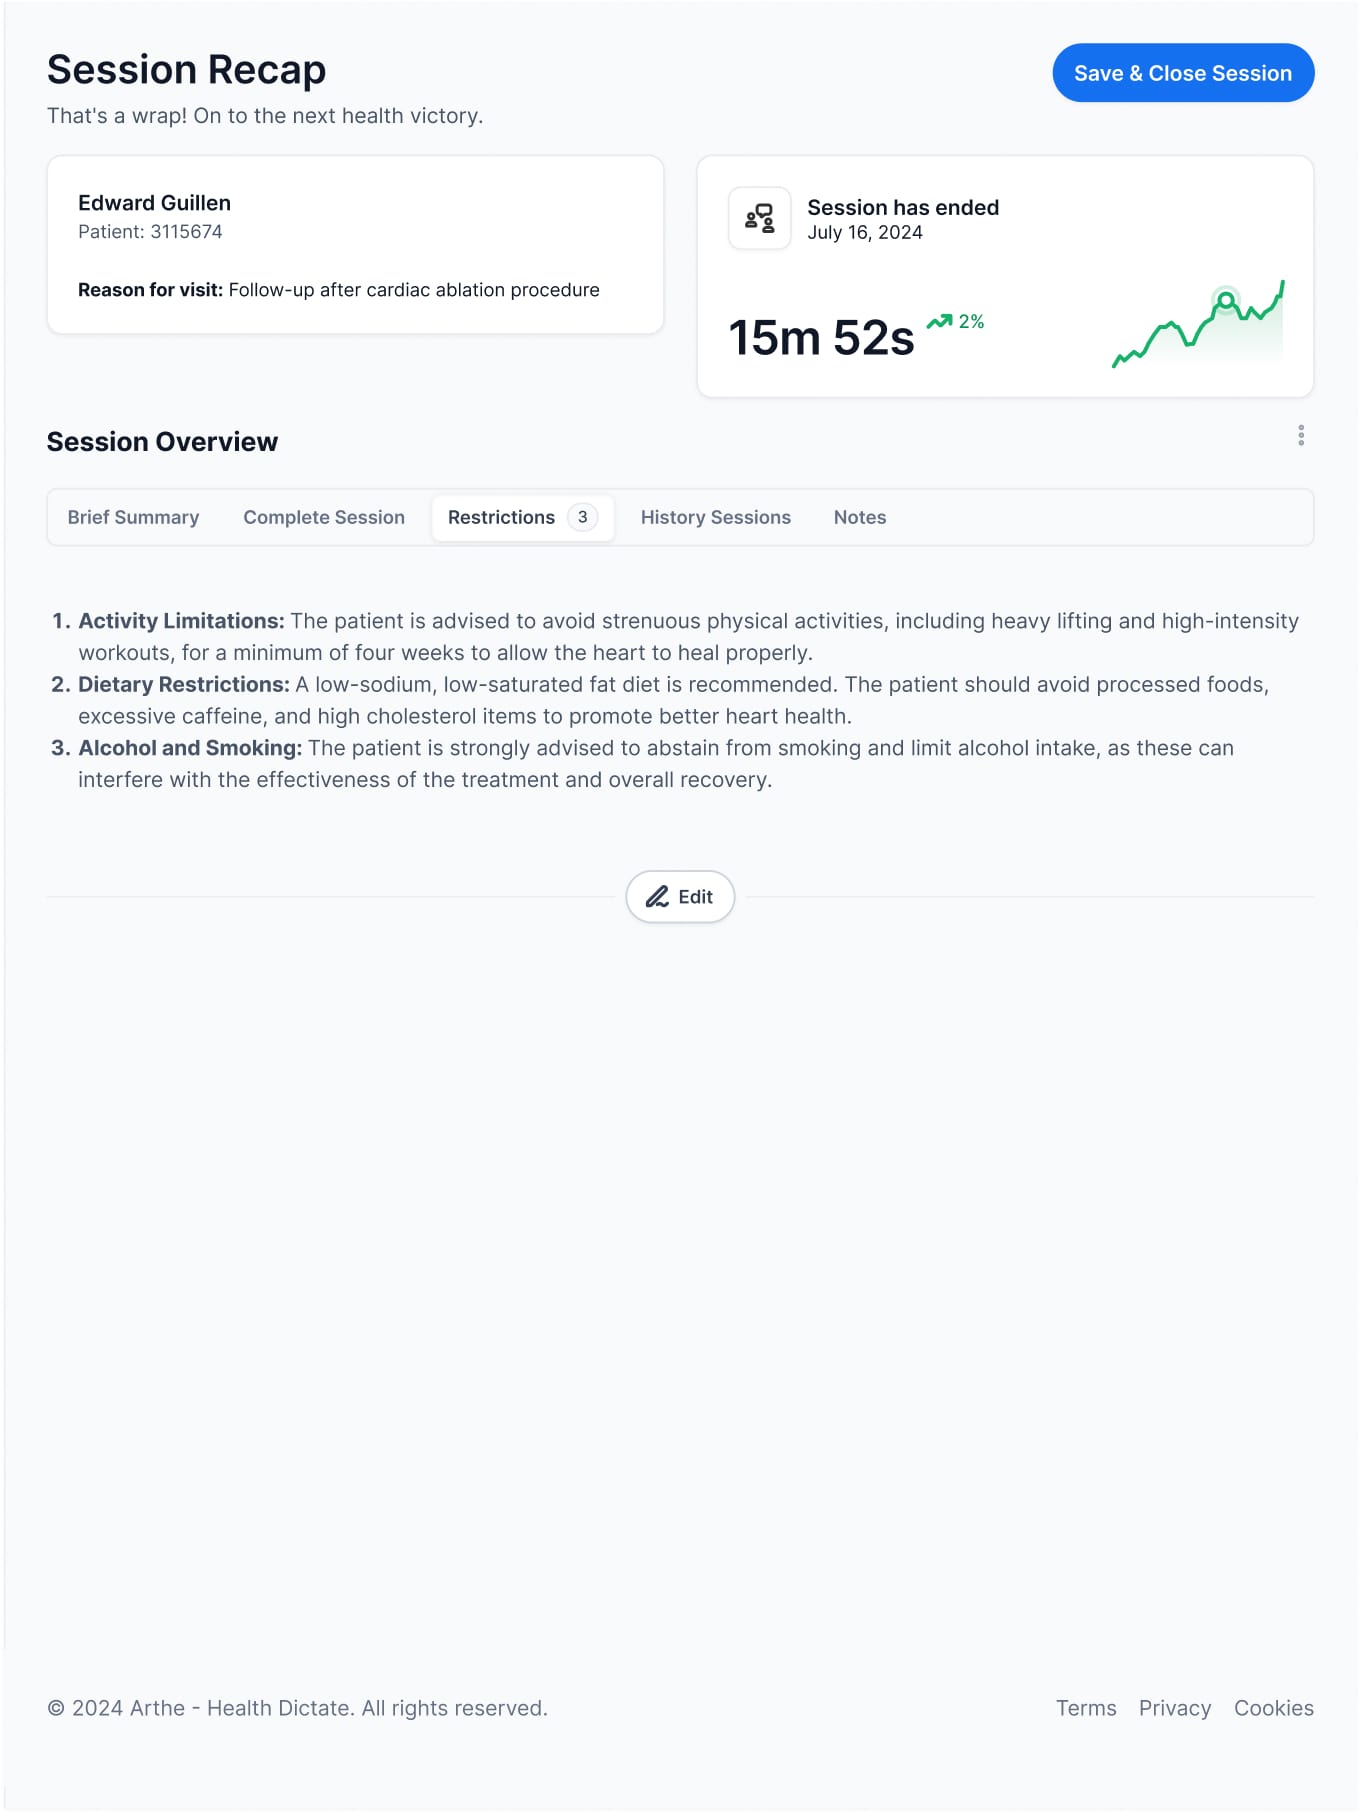Click the 15m 52s session duration
The height and width of the screenshot is (1812, 1359).
pos(821,338)
